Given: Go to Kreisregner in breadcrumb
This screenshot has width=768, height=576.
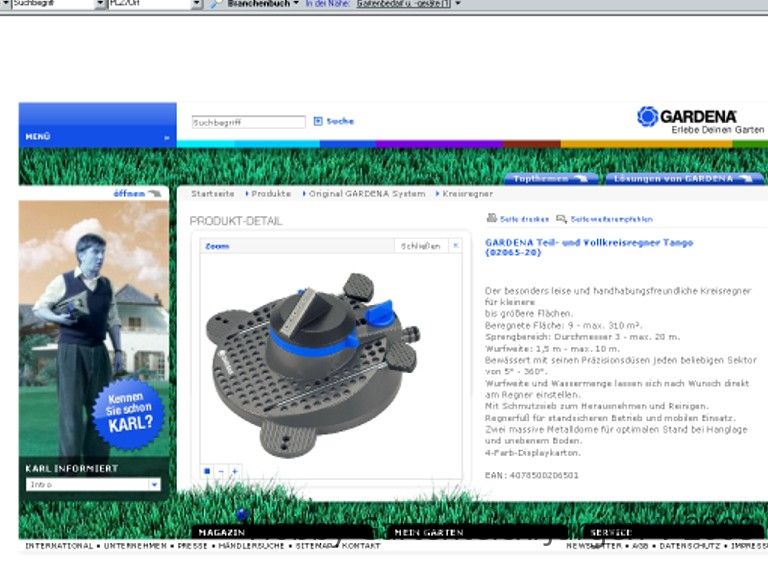Looking at the screenshot, I should pyautogui.click(x=467, y=194).
